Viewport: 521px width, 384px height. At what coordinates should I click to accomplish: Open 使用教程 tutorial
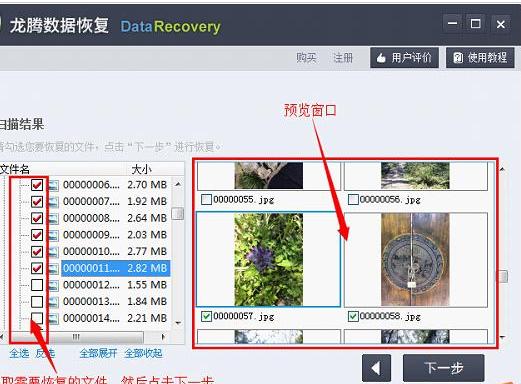coord(480,58)
